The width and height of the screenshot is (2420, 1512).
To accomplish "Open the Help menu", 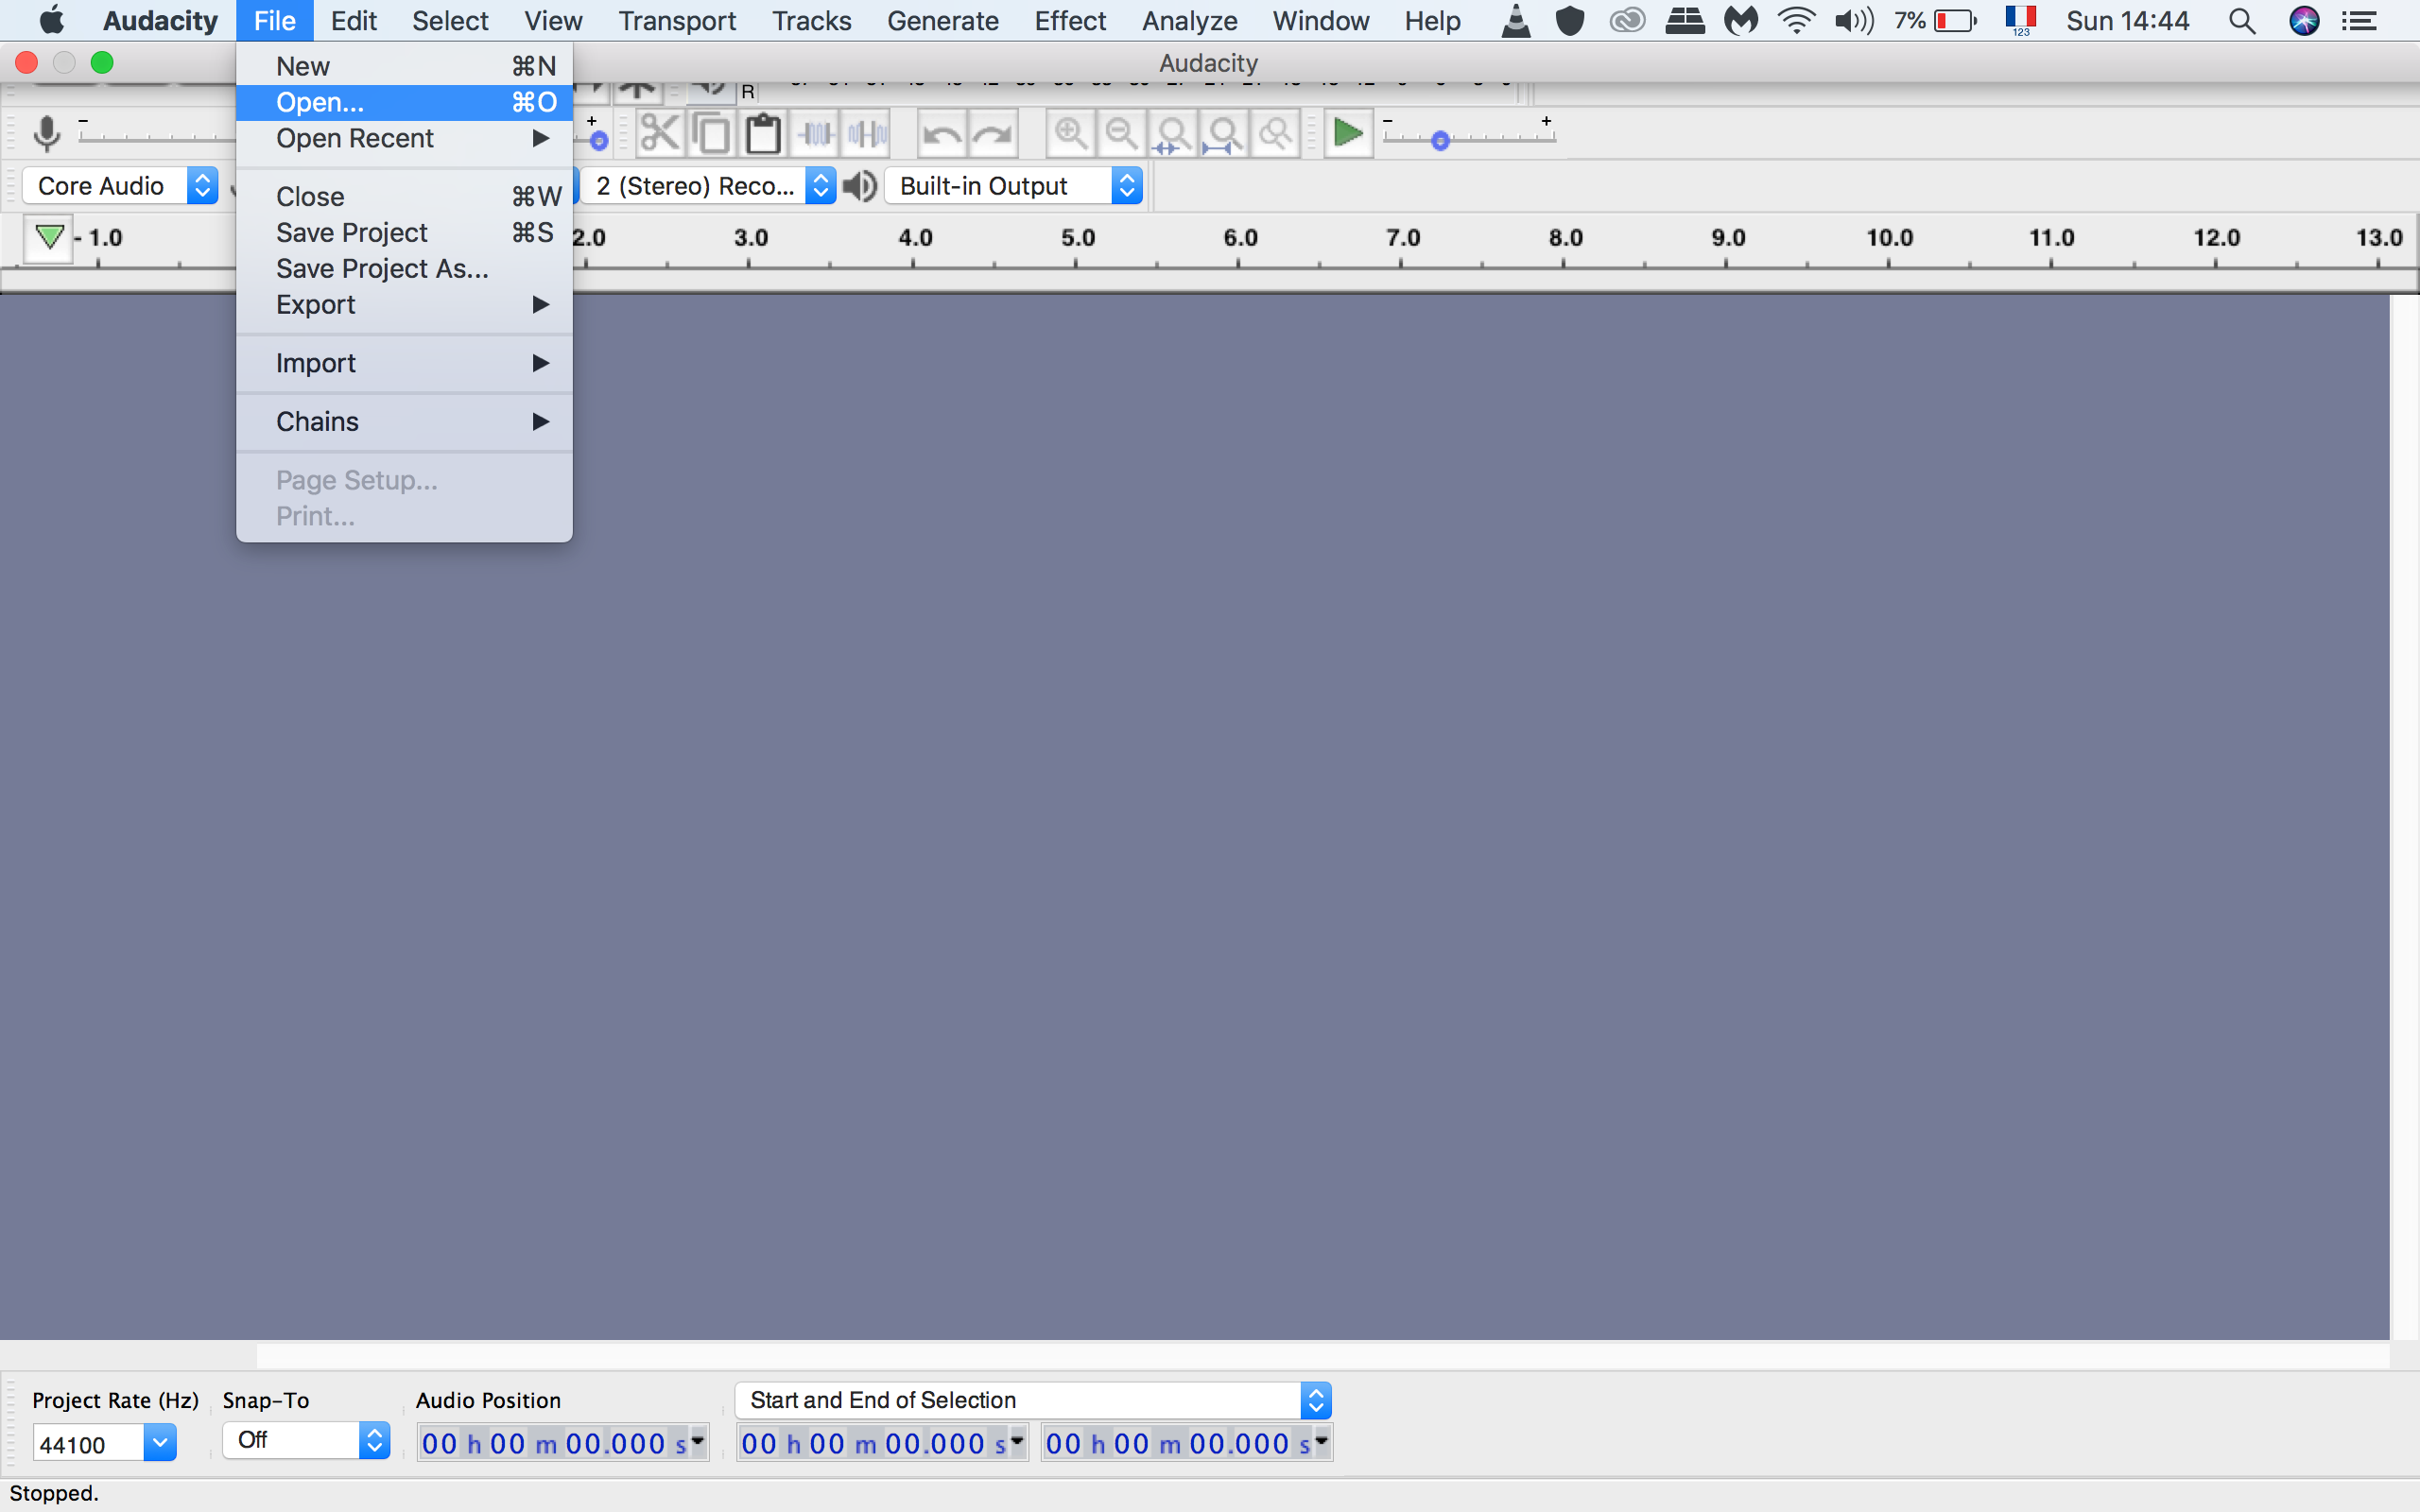I will click(1432, 20).
